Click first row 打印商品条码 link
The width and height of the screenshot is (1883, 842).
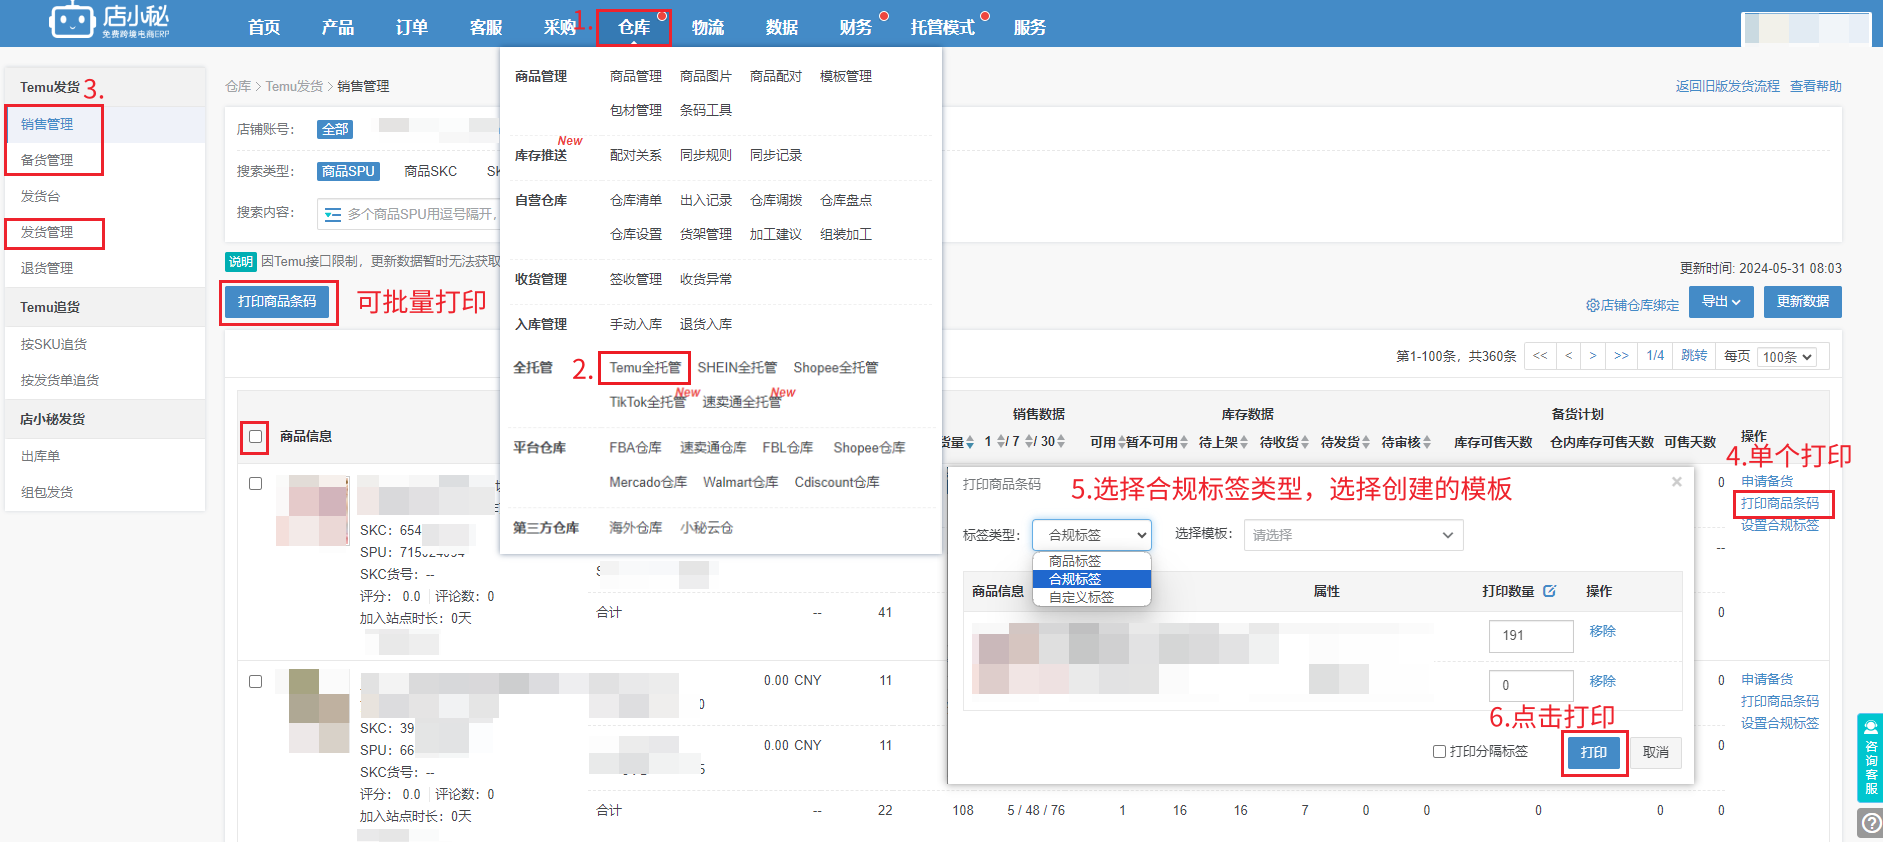tap(1780, 503)
